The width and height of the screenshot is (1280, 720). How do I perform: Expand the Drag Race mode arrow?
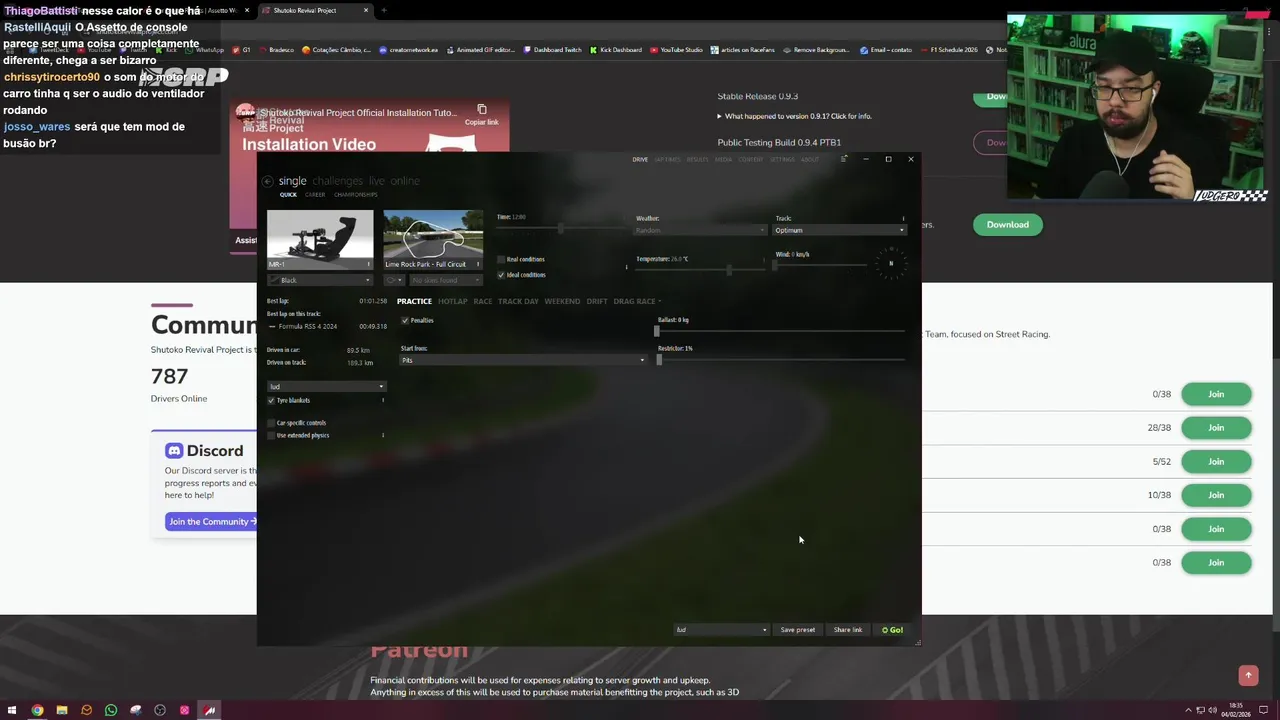coord(660,301)
